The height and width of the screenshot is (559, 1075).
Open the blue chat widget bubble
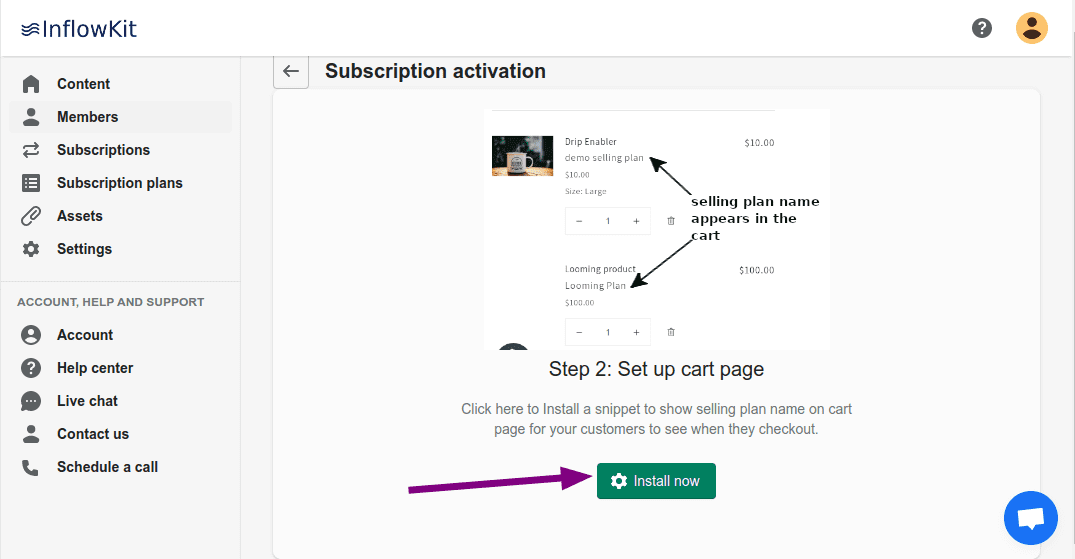click(x=1030, y=518)
